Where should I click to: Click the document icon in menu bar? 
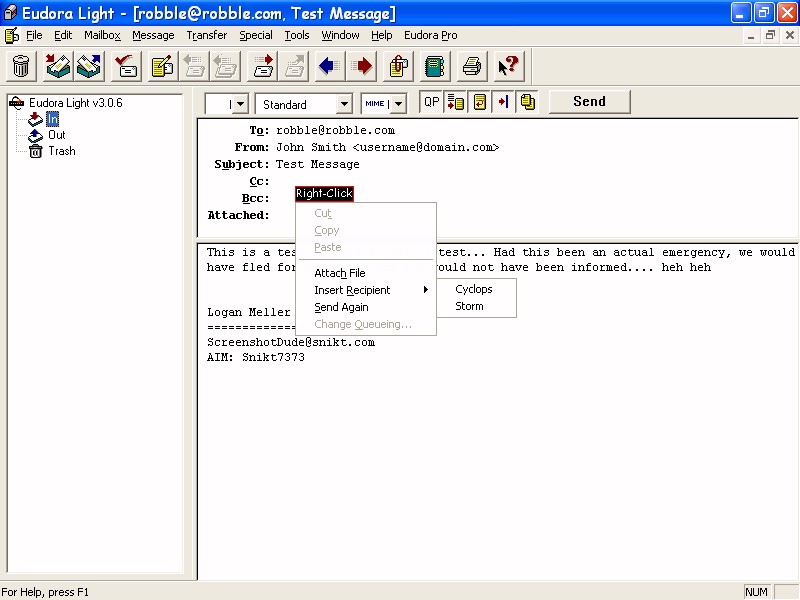pos(12,35)
